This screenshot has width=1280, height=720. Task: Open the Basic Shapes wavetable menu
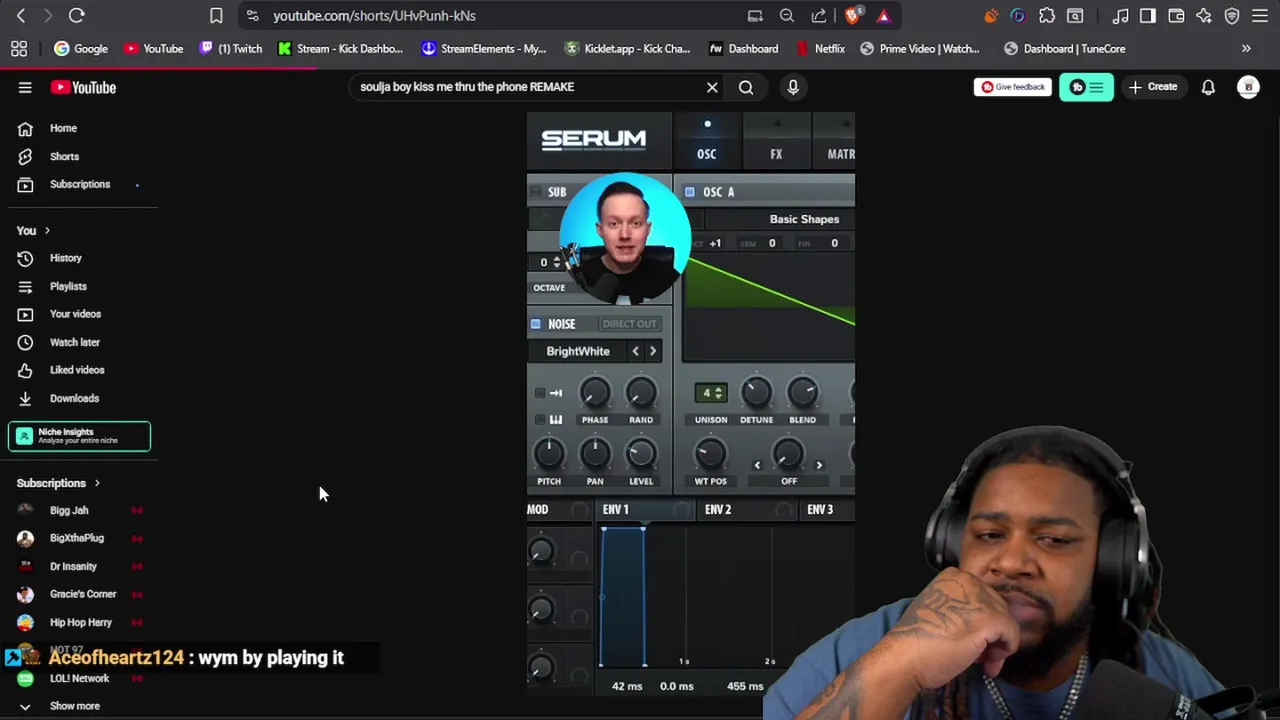click(x=805, y=219)
